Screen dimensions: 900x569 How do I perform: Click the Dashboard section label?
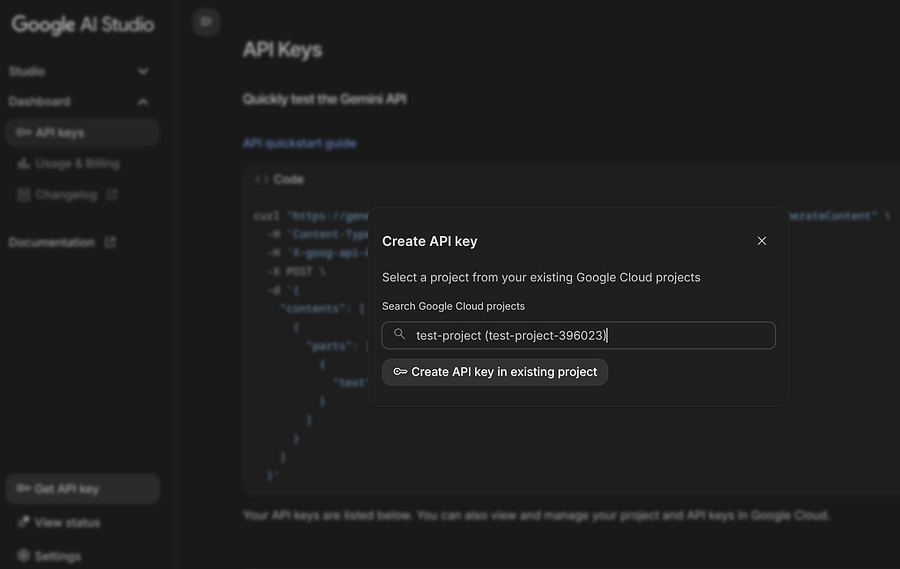[39, 102]
